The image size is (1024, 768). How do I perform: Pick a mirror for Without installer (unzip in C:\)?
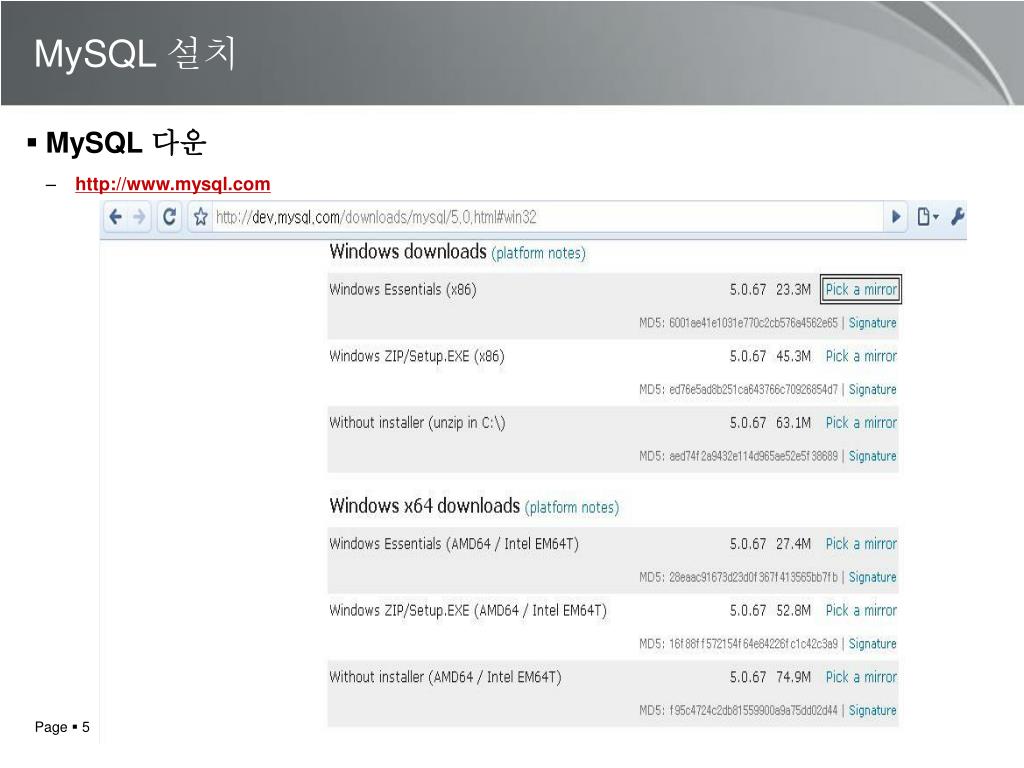point(861,423)
